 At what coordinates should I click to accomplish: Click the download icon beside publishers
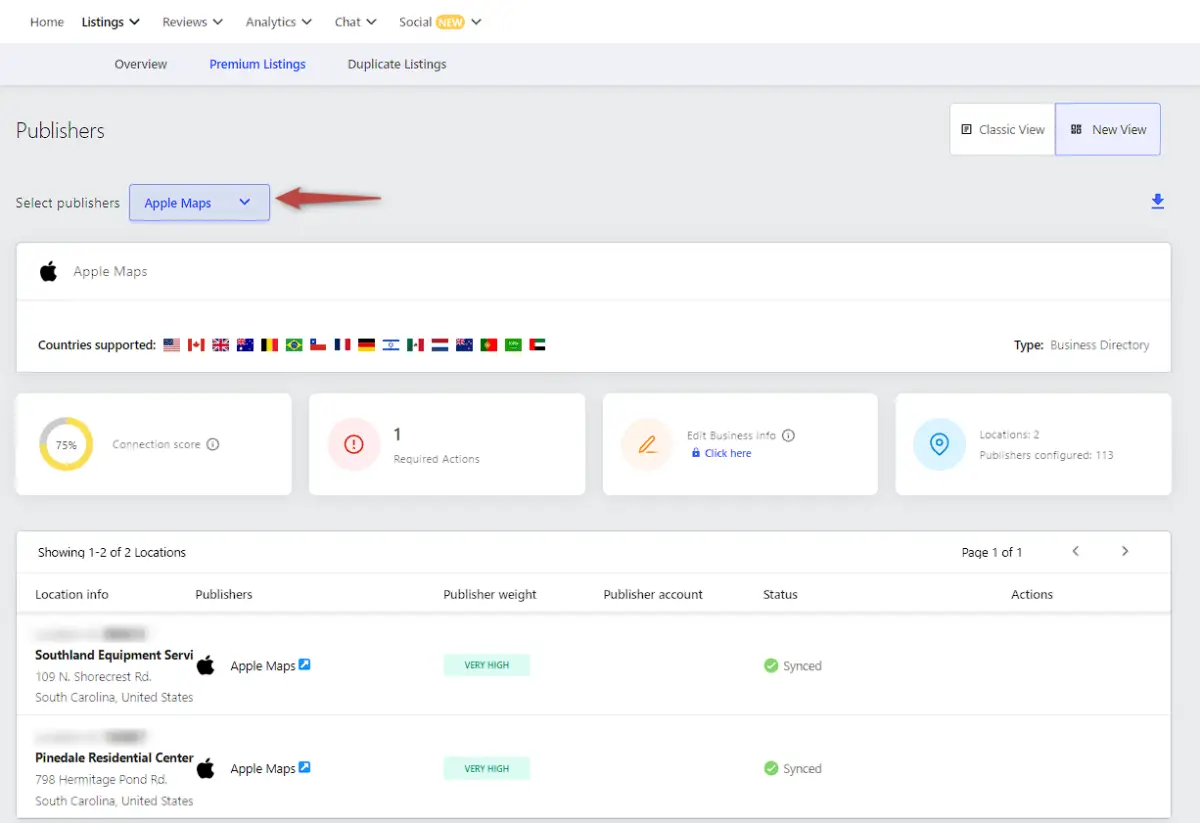pyautogui.click(x=1157, y=202)
